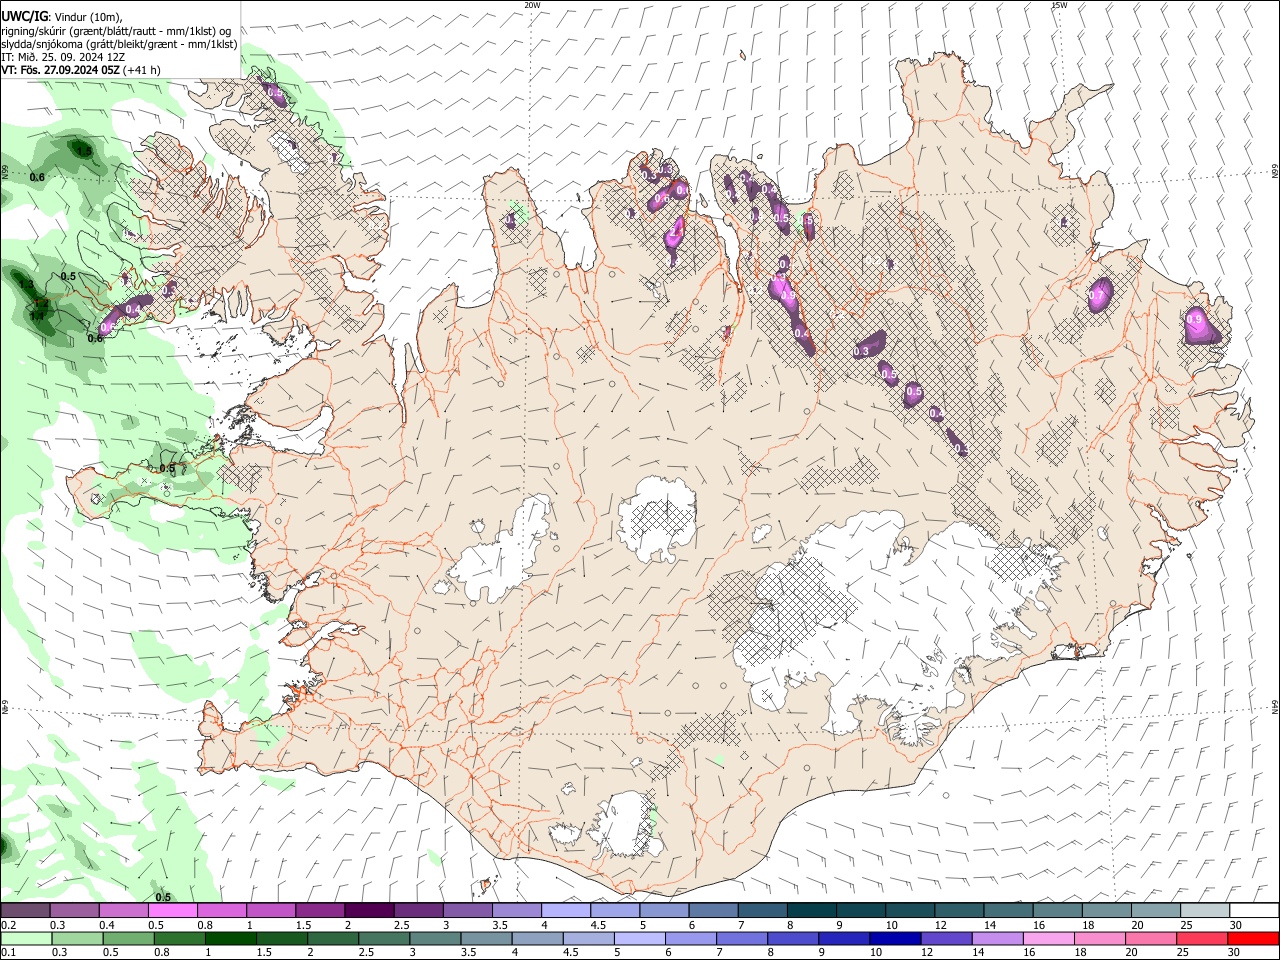
Task: Pick the snow legend swatch between 0.2 and 0.3
Action: (25, 911)
